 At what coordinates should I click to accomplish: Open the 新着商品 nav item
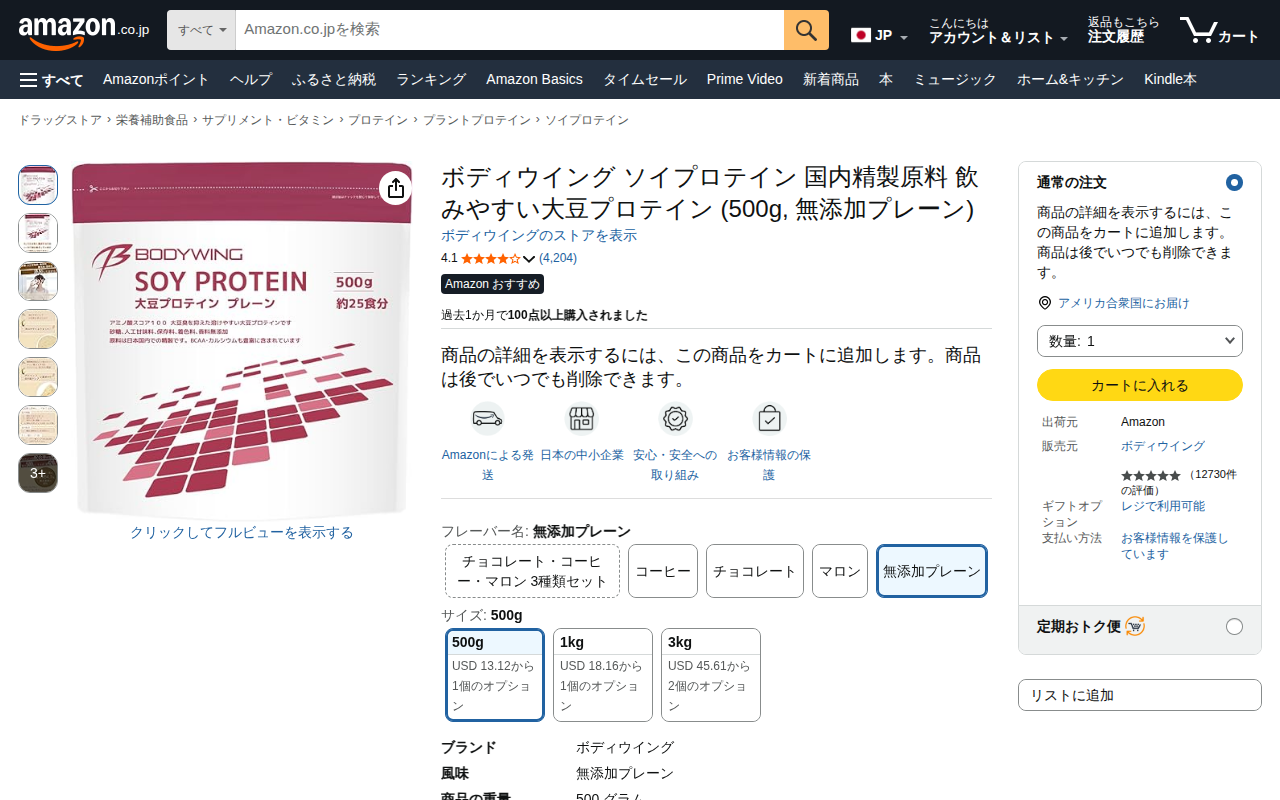pos(831,80)
